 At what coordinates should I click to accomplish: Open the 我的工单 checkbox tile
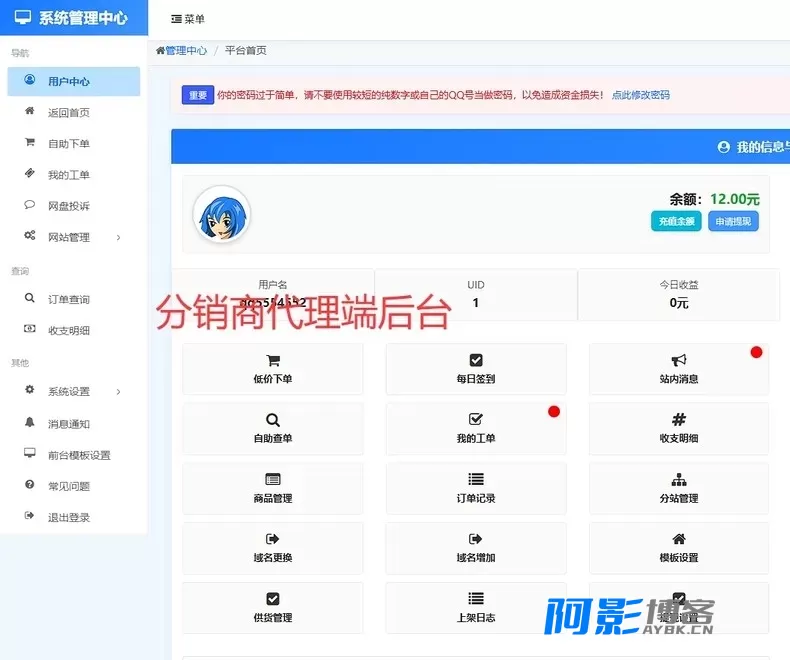[476, 429]
